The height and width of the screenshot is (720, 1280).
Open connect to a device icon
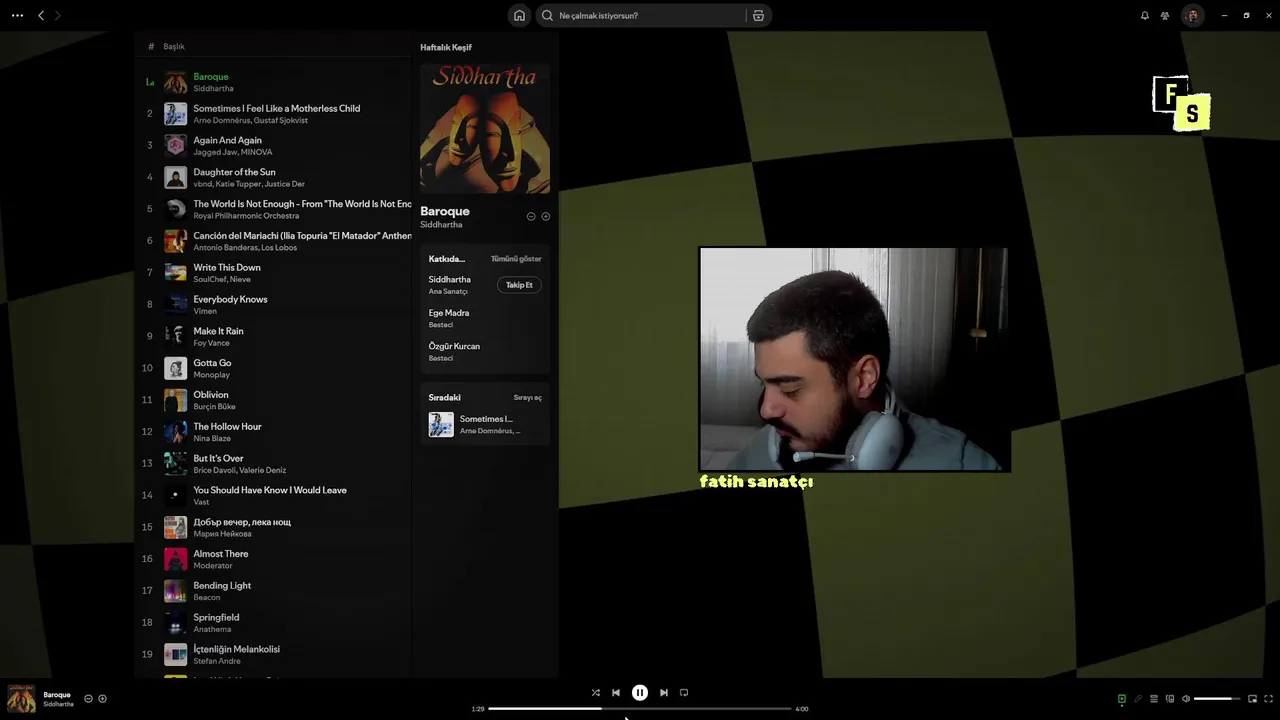(x=1170, y=699)
